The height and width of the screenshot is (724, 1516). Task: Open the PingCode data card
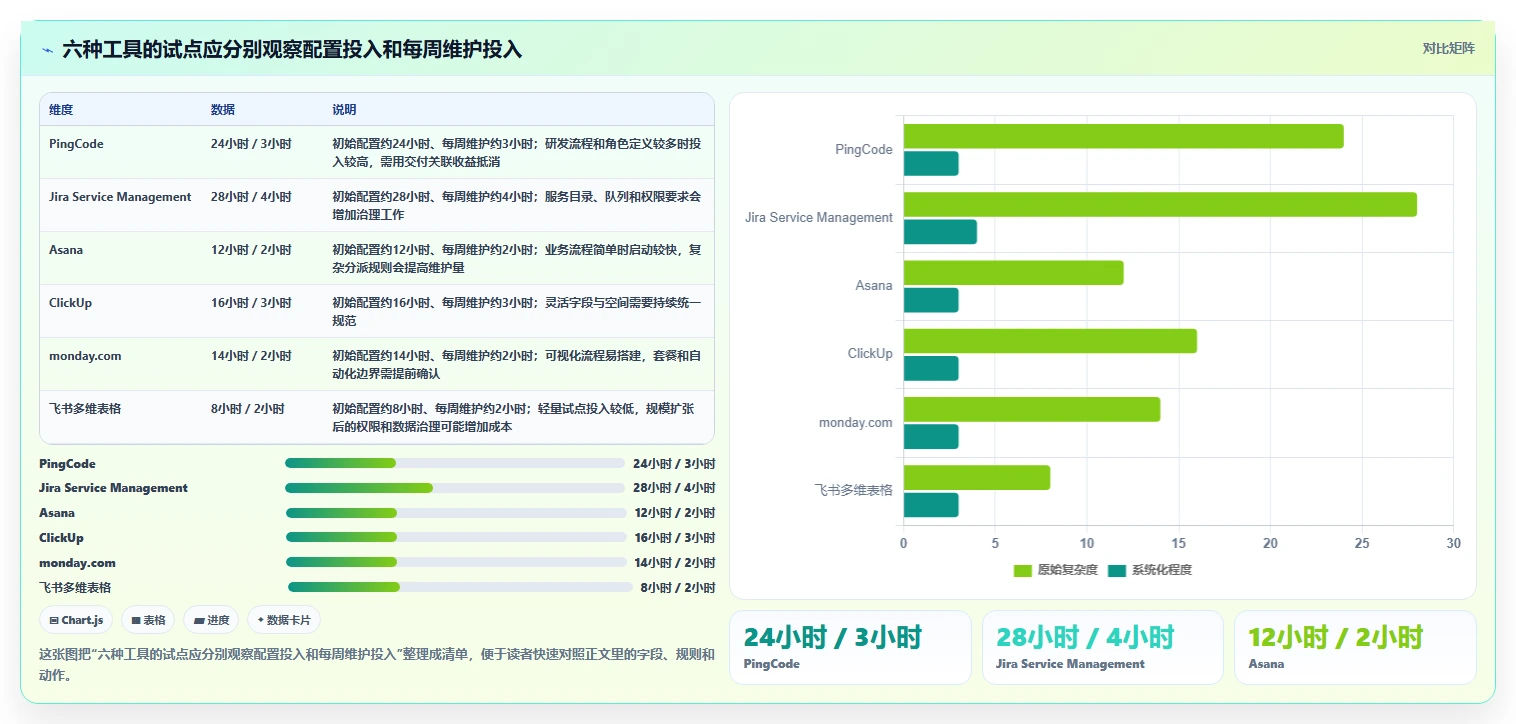[850, 647]
